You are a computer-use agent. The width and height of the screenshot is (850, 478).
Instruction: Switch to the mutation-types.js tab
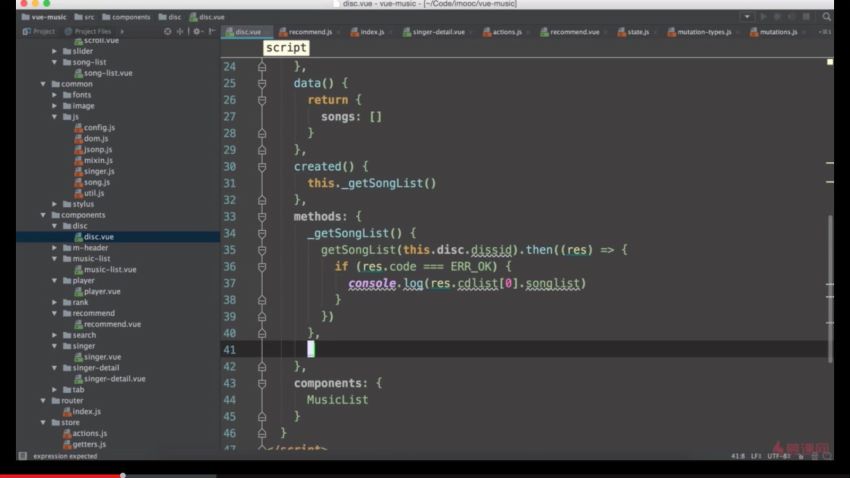click(699, 32)
